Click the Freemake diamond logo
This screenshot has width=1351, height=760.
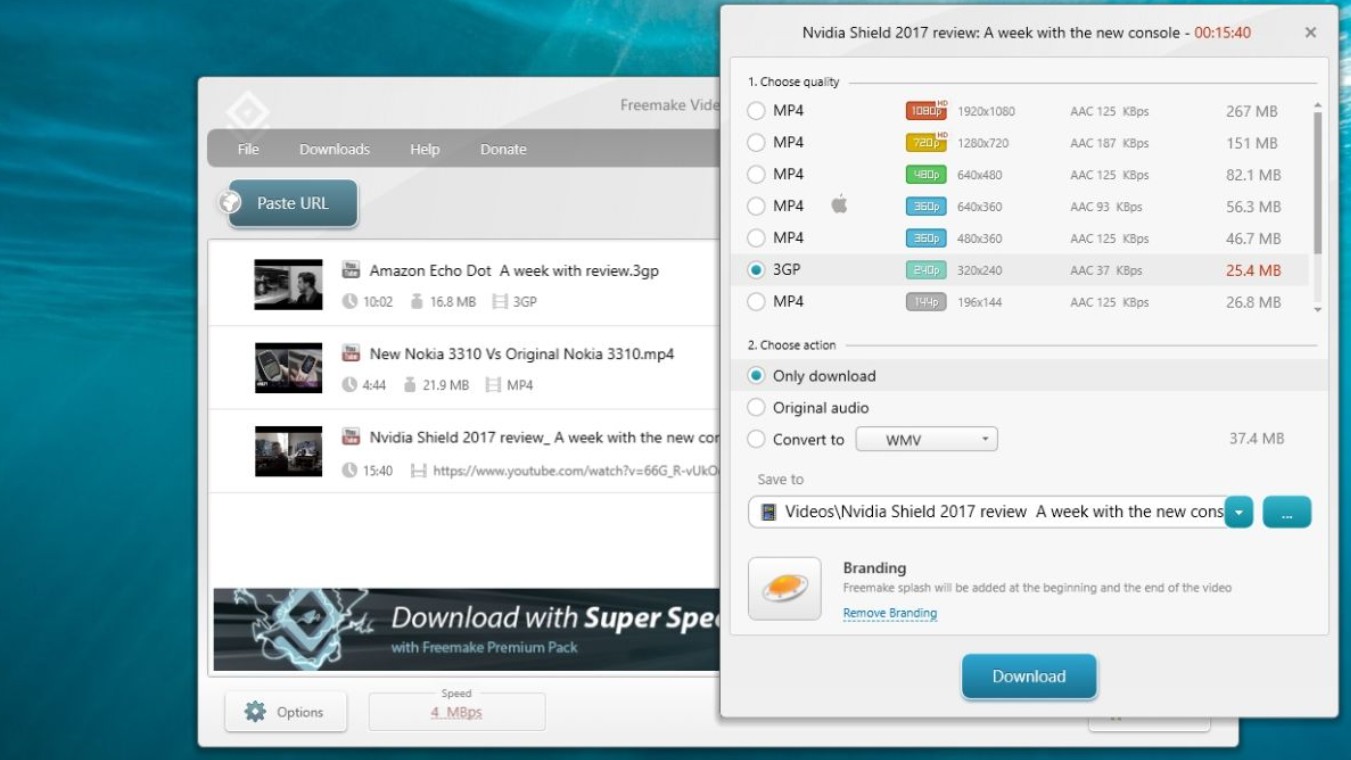(x=246, y=113)
